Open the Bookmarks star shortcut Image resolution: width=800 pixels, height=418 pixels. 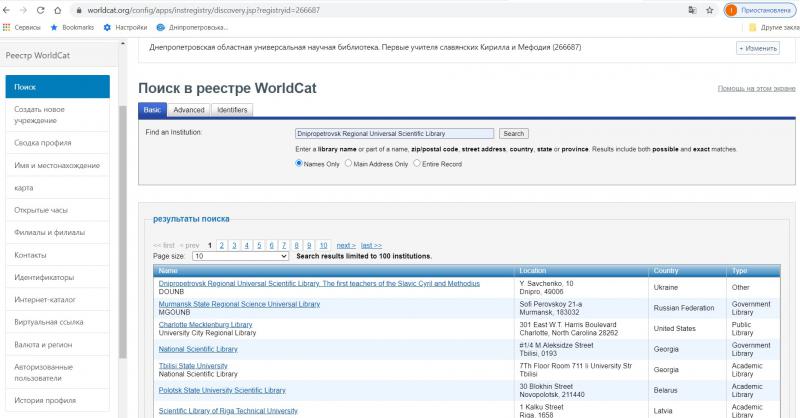click(x=72, y=28)
